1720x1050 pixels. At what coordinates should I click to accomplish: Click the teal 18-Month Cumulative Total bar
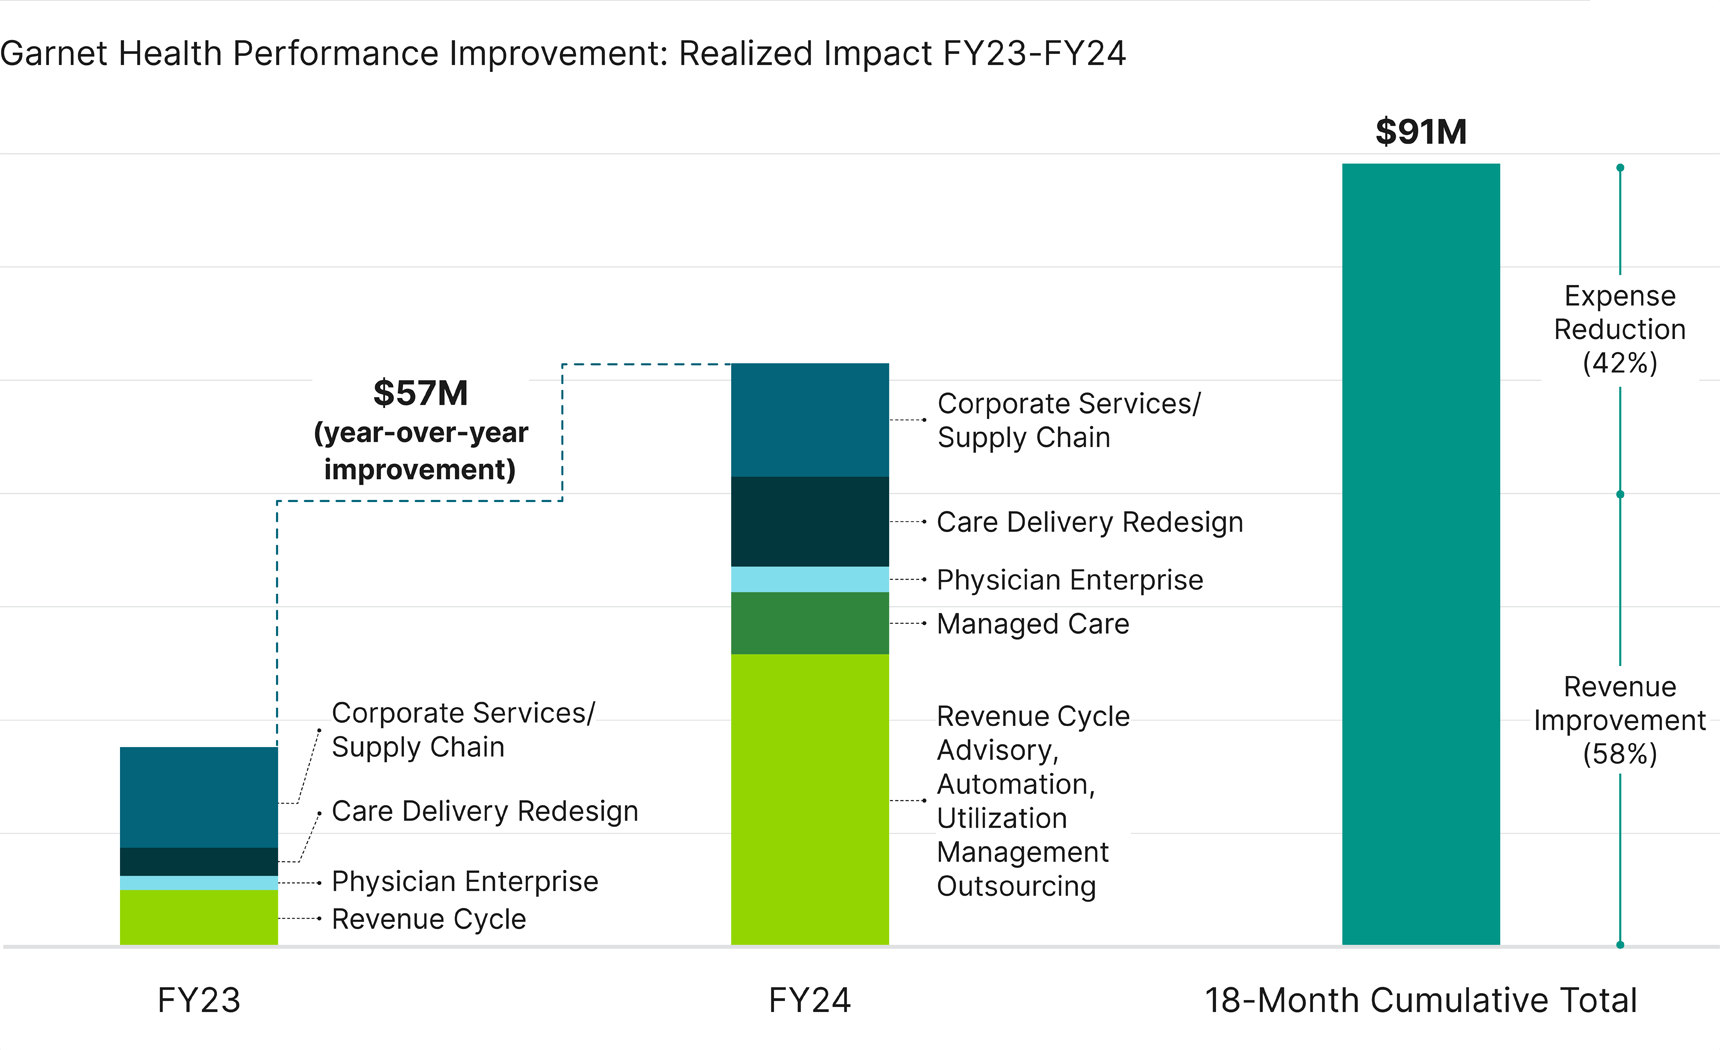[1421, 554]
